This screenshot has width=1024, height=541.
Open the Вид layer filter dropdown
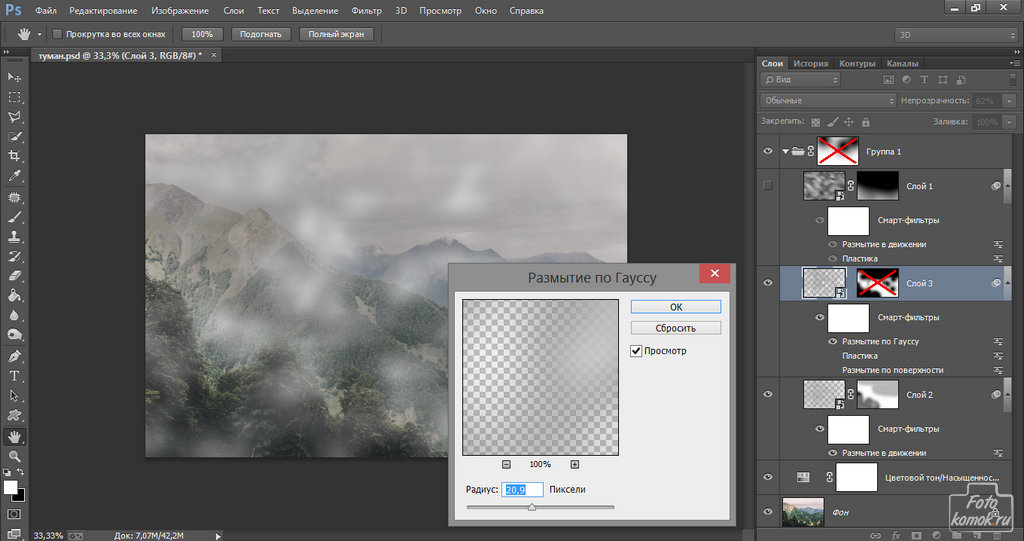tap(800, 79)
